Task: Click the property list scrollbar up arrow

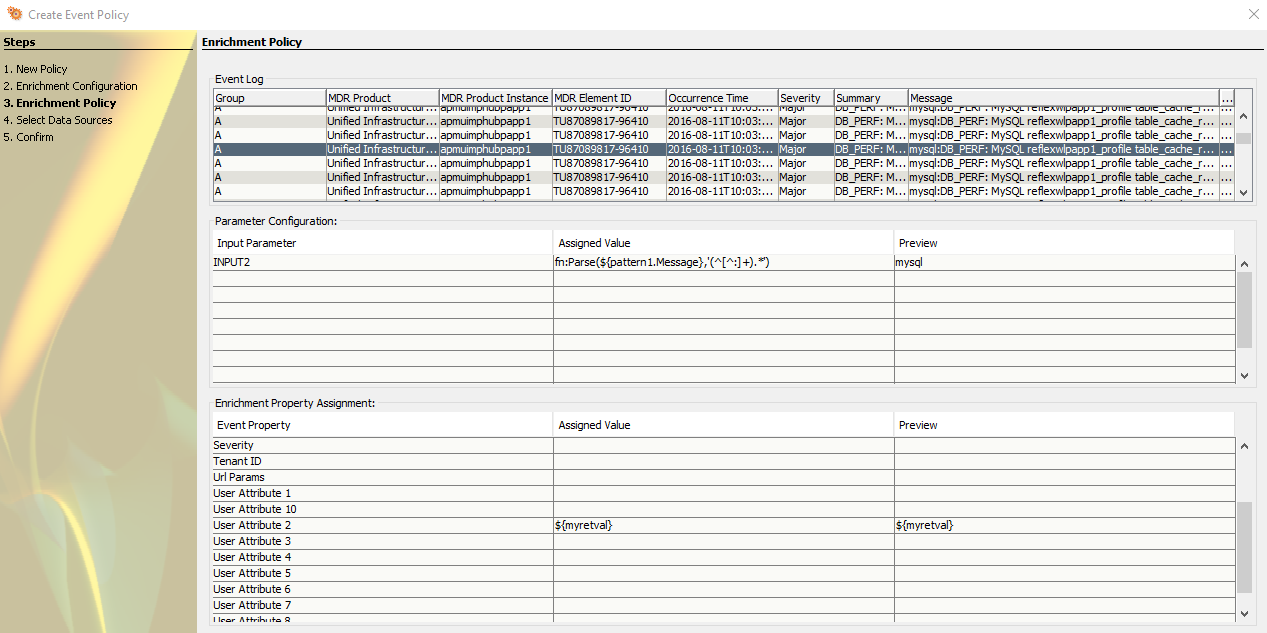Action: pyautogui.click(x=1243, y=445)
